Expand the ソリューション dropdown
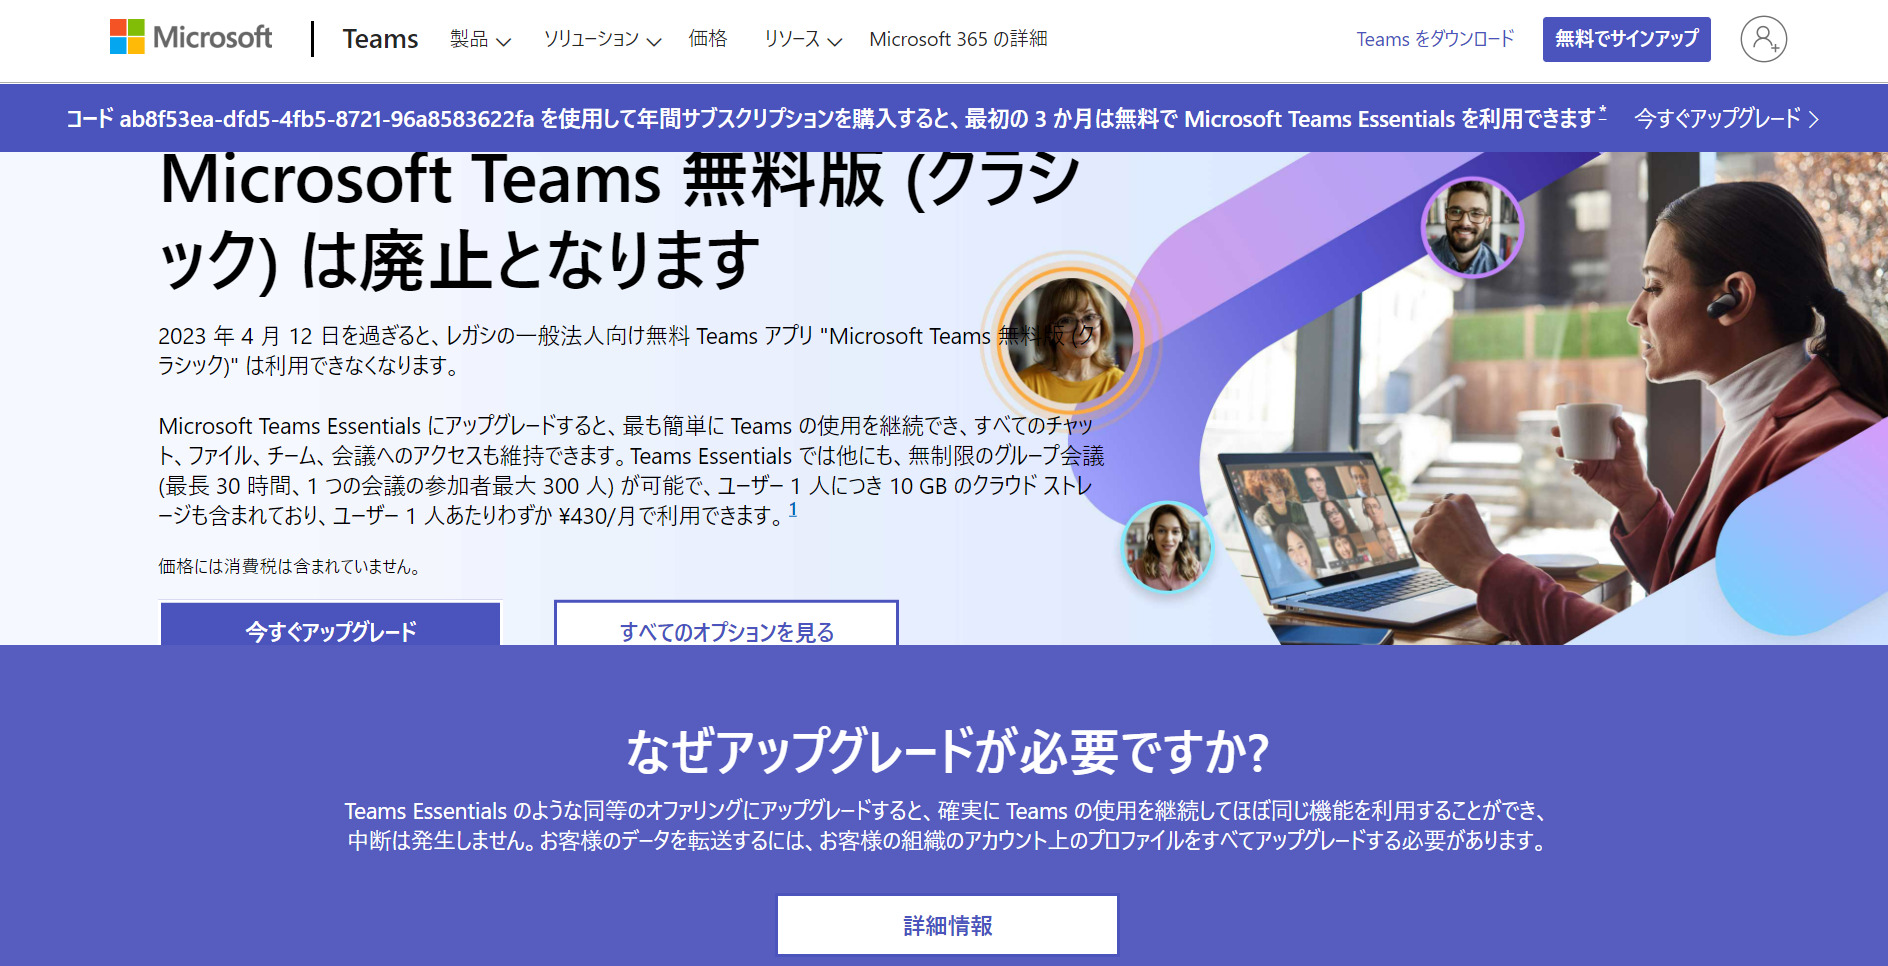Screen dimensions: 1888x966 (599, 40)
